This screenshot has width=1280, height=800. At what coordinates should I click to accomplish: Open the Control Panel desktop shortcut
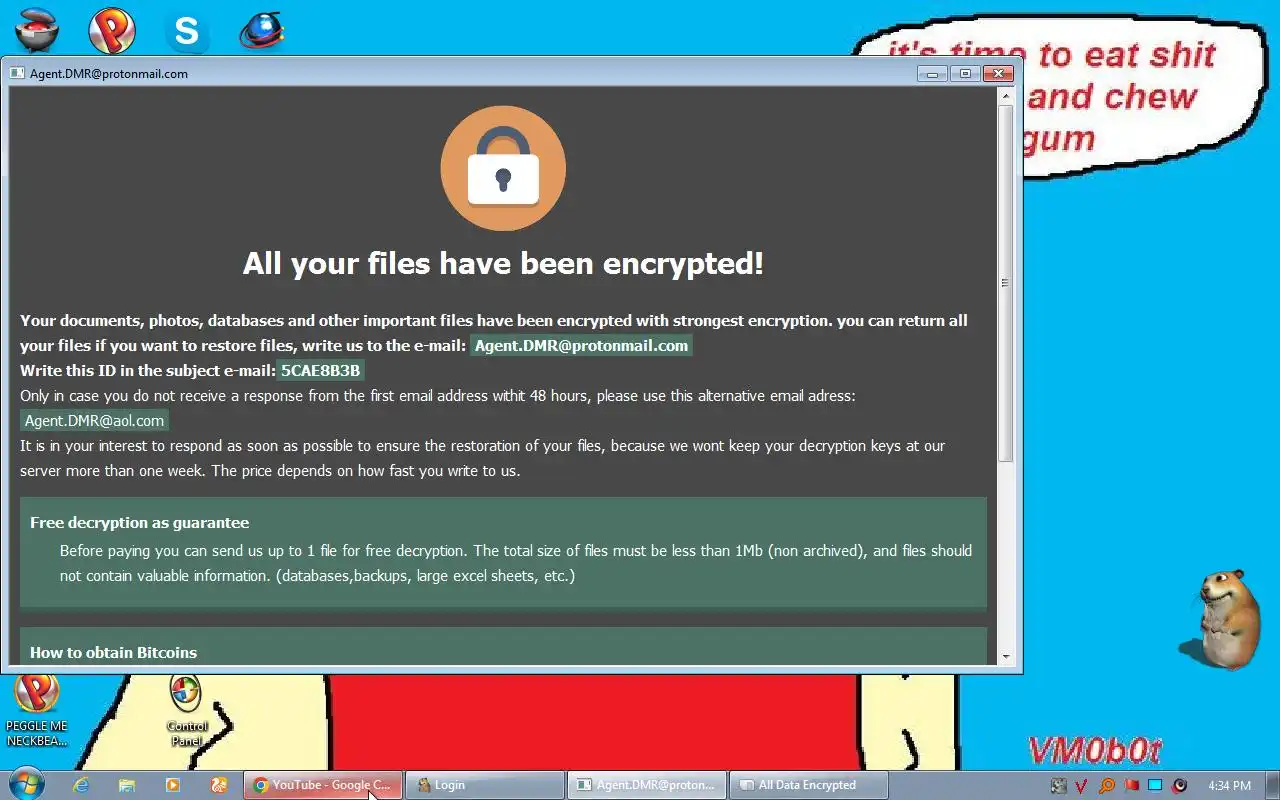point(186,710)
